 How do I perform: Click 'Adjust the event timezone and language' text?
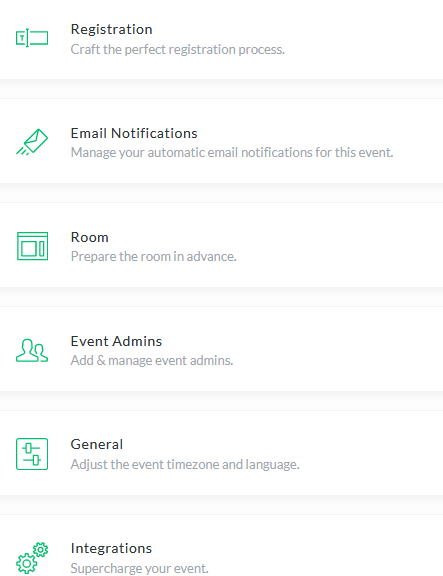click(x=185, y=464)
